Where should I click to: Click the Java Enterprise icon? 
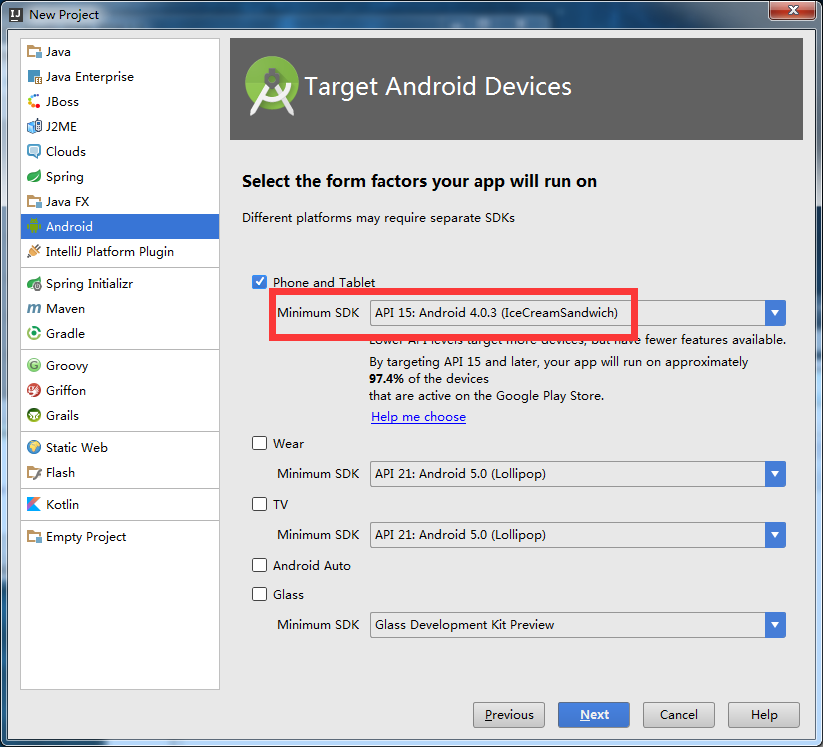(x=34, y=77)
